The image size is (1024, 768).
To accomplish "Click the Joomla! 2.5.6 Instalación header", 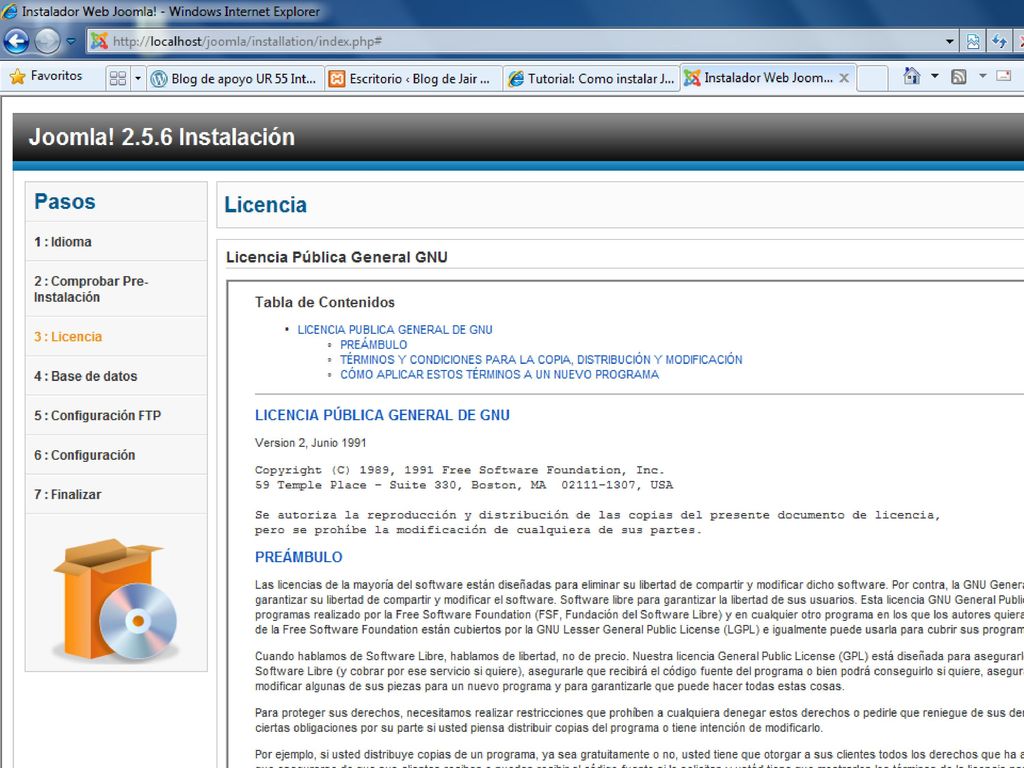I will (x=161, y=137).
